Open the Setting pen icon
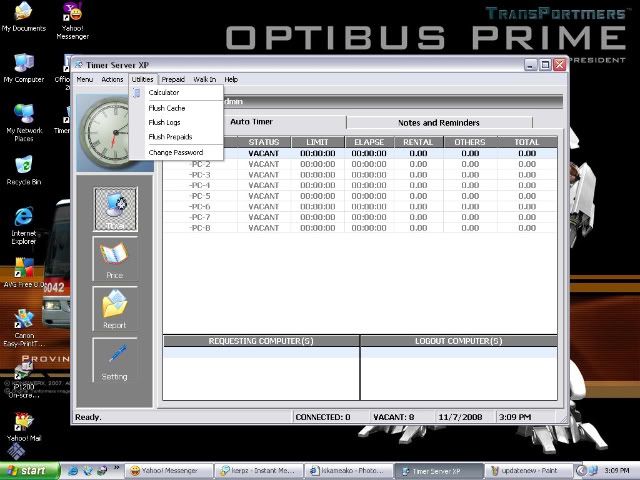640x480 pixels. click(x=115, y=360)
